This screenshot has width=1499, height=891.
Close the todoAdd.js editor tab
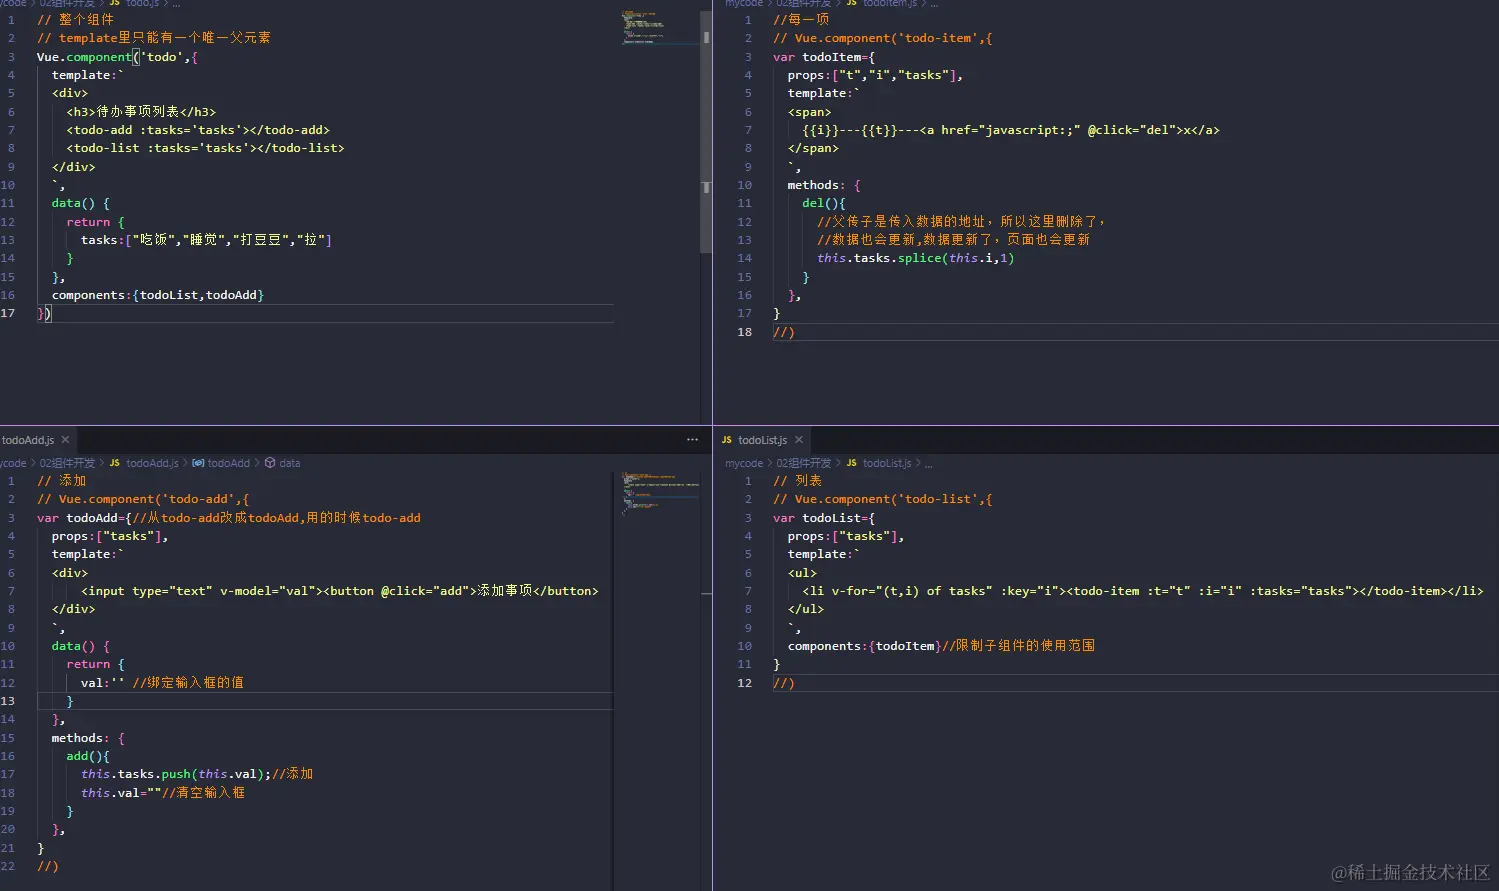pyautogui.click(x=65, y=440)
